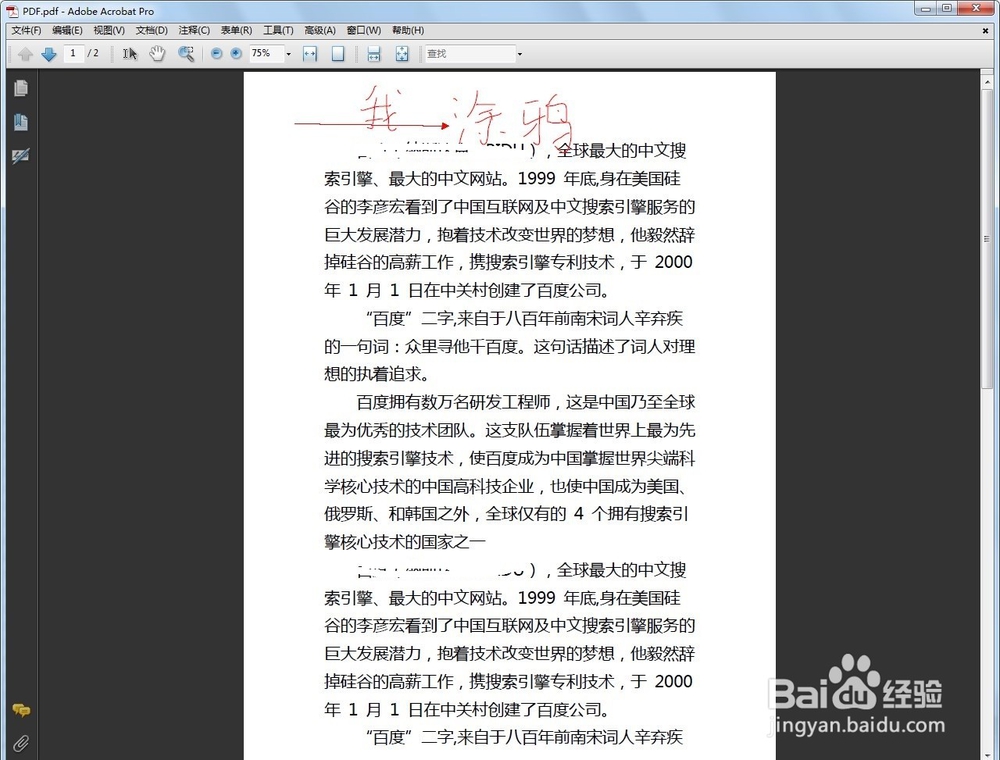Click the full screen view icon
The width and height of the screenshot is (1000, 760).
[402, 54]
